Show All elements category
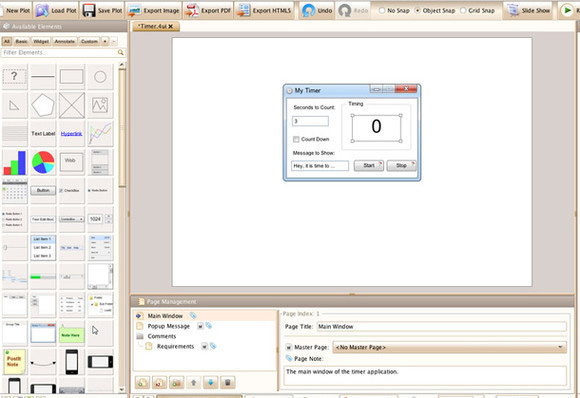The image size is (580, 398). point(7,41)
